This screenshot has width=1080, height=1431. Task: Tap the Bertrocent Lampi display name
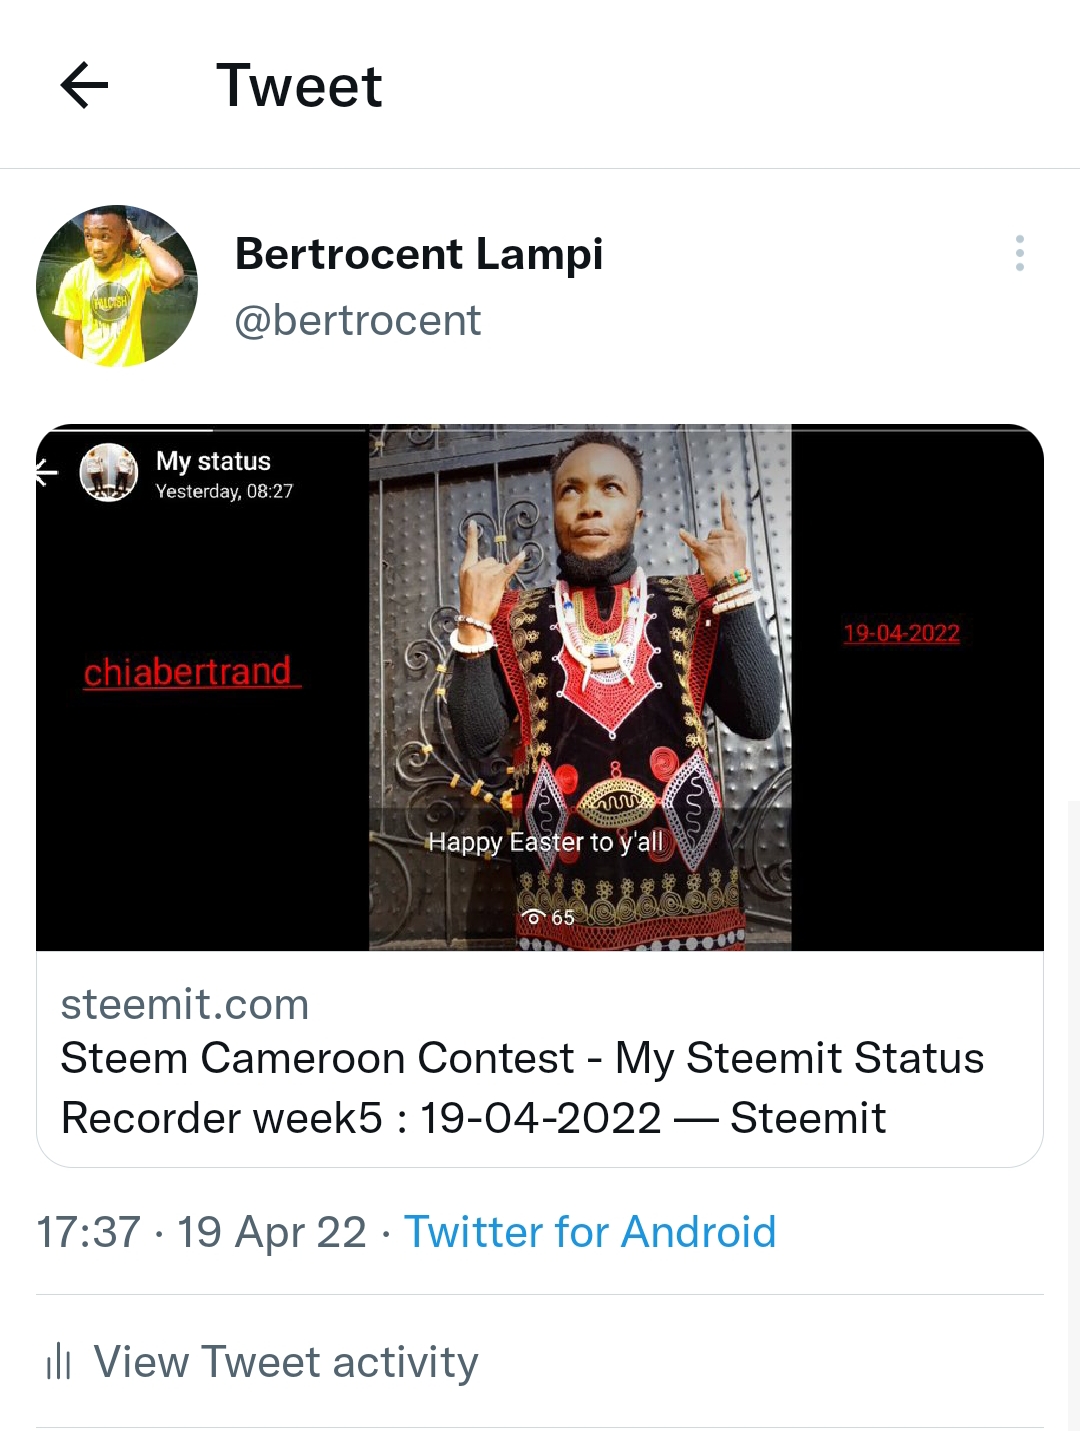click(x=419, y=254)
